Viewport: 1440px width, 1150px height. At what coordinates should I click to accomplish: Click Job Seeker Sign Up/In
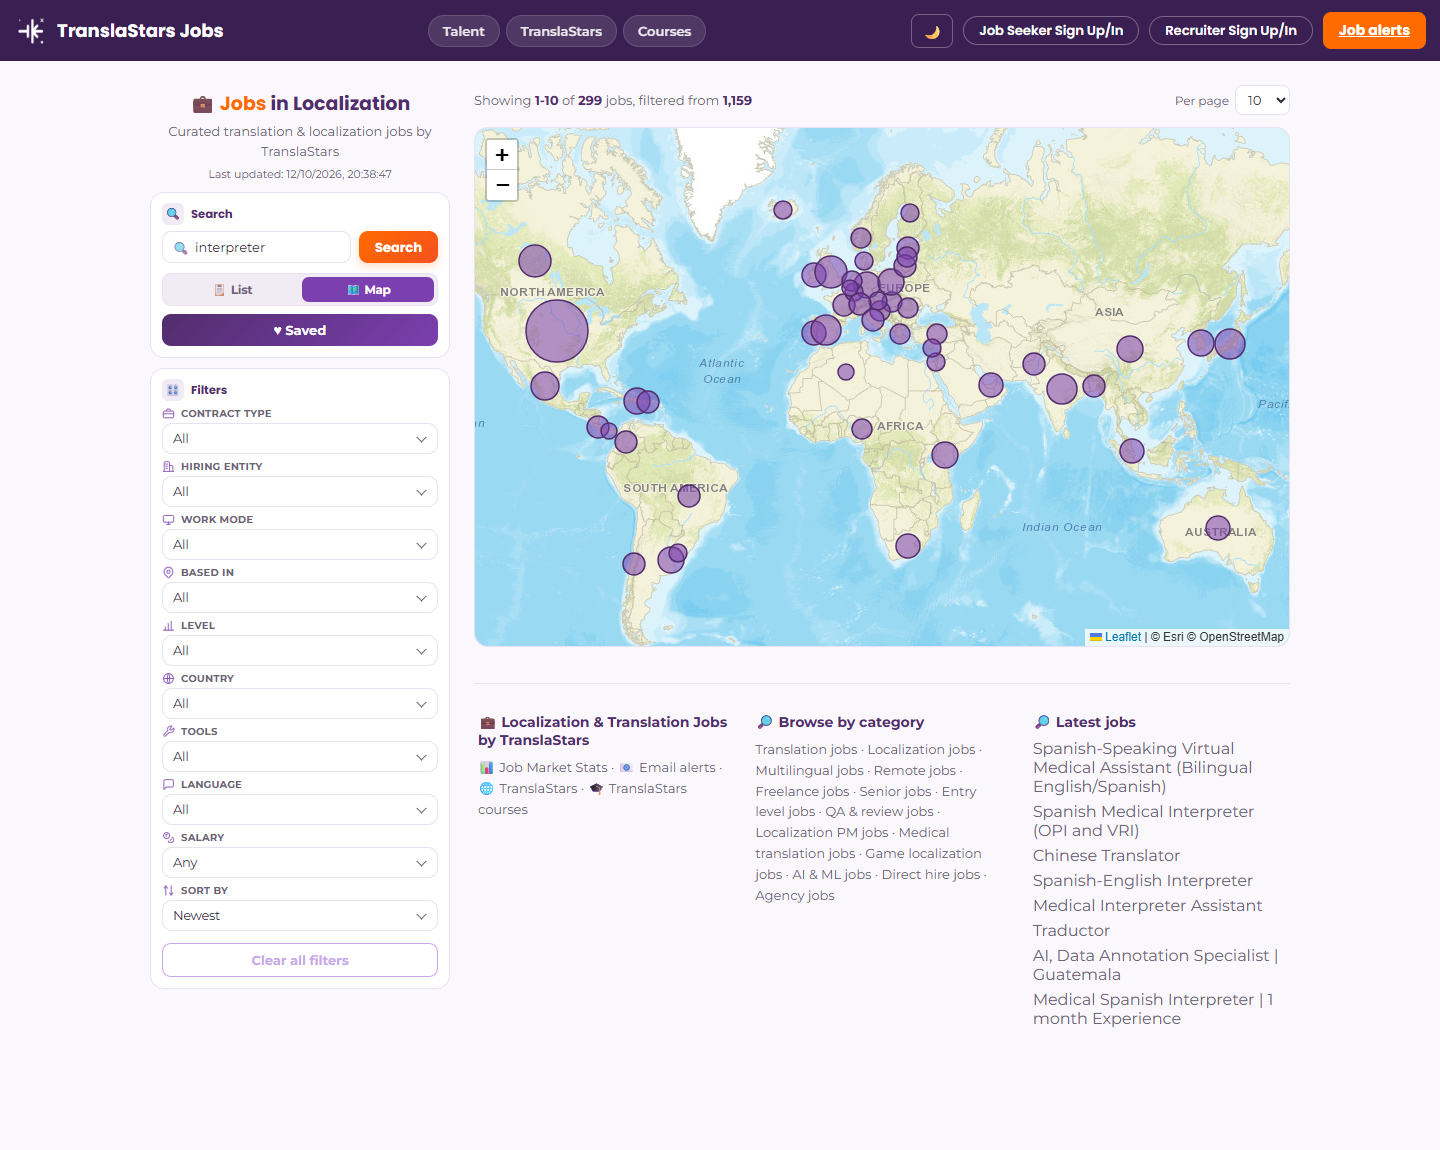tap(1051, 31)
